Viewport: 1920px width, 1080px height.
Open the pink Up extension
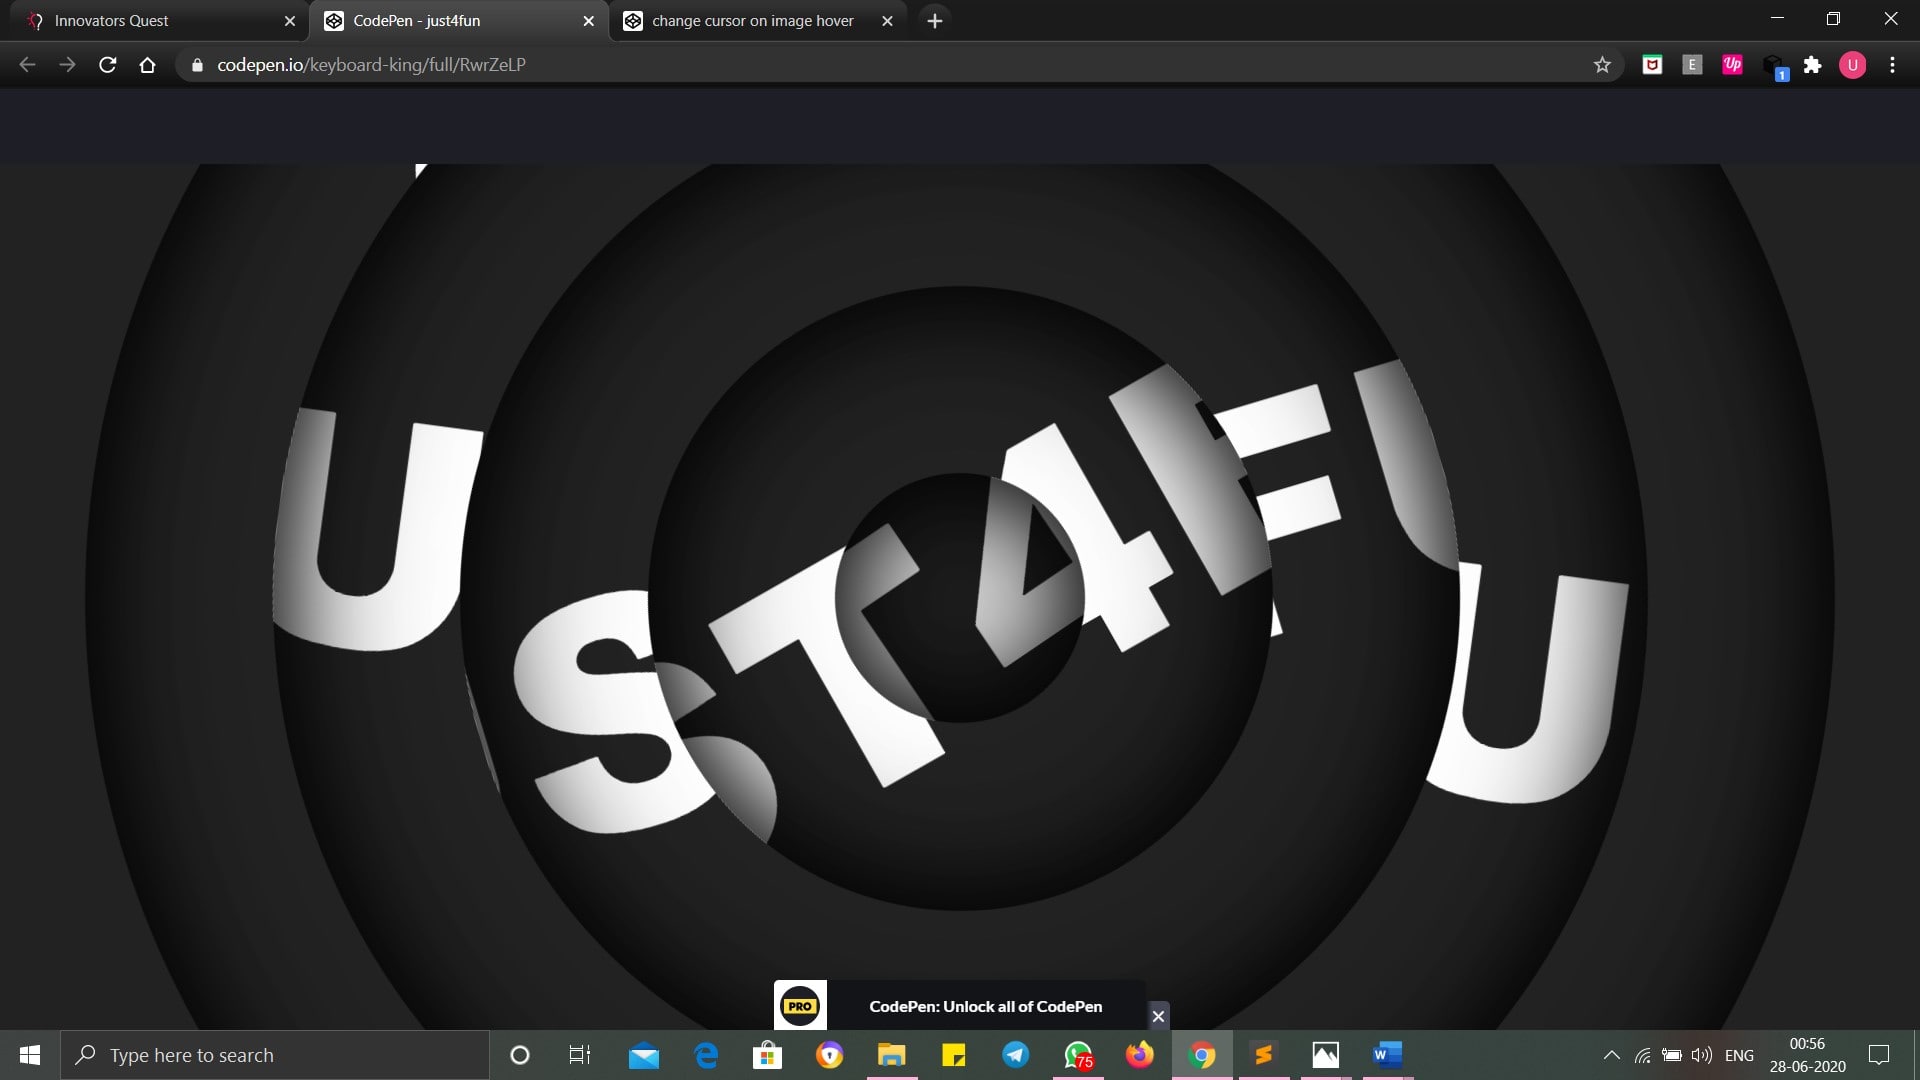pyautogui.click(x=1732, y=65)
